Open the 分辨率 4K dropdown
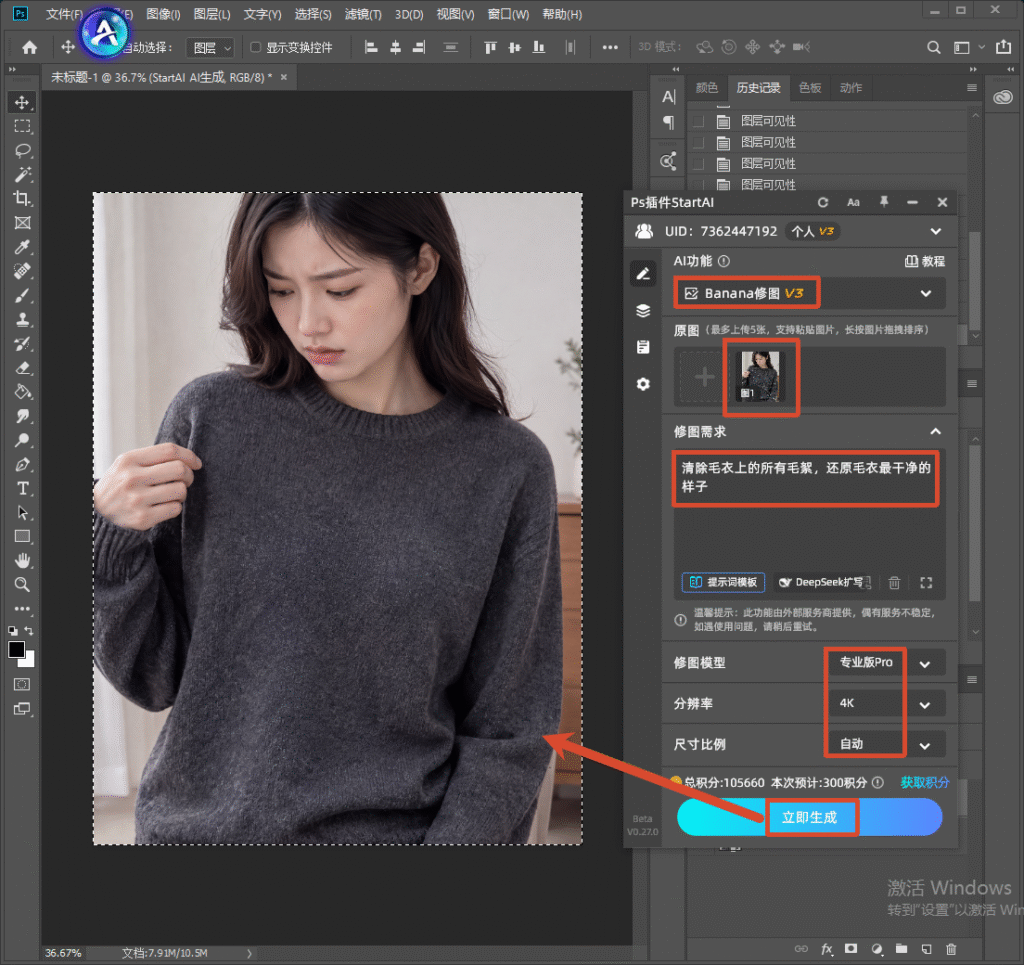This screenshot has height=965, width=1024. click(886, 703)
